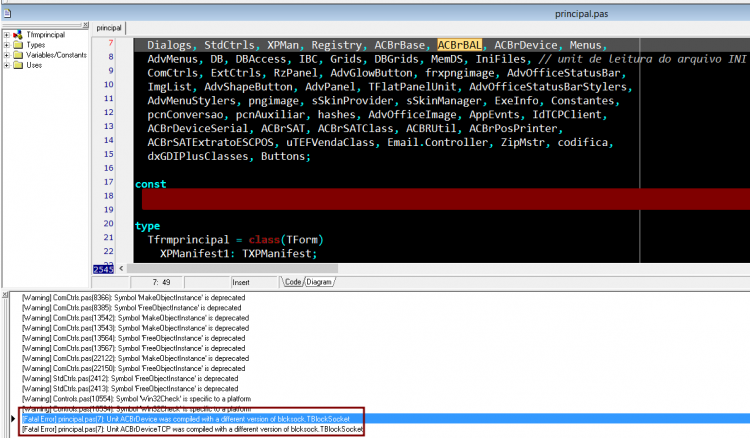Screen dimensions: 750x438
Task: Click the XPManifest1: TXPManifest field line
Action: click(x=238, y=253)
